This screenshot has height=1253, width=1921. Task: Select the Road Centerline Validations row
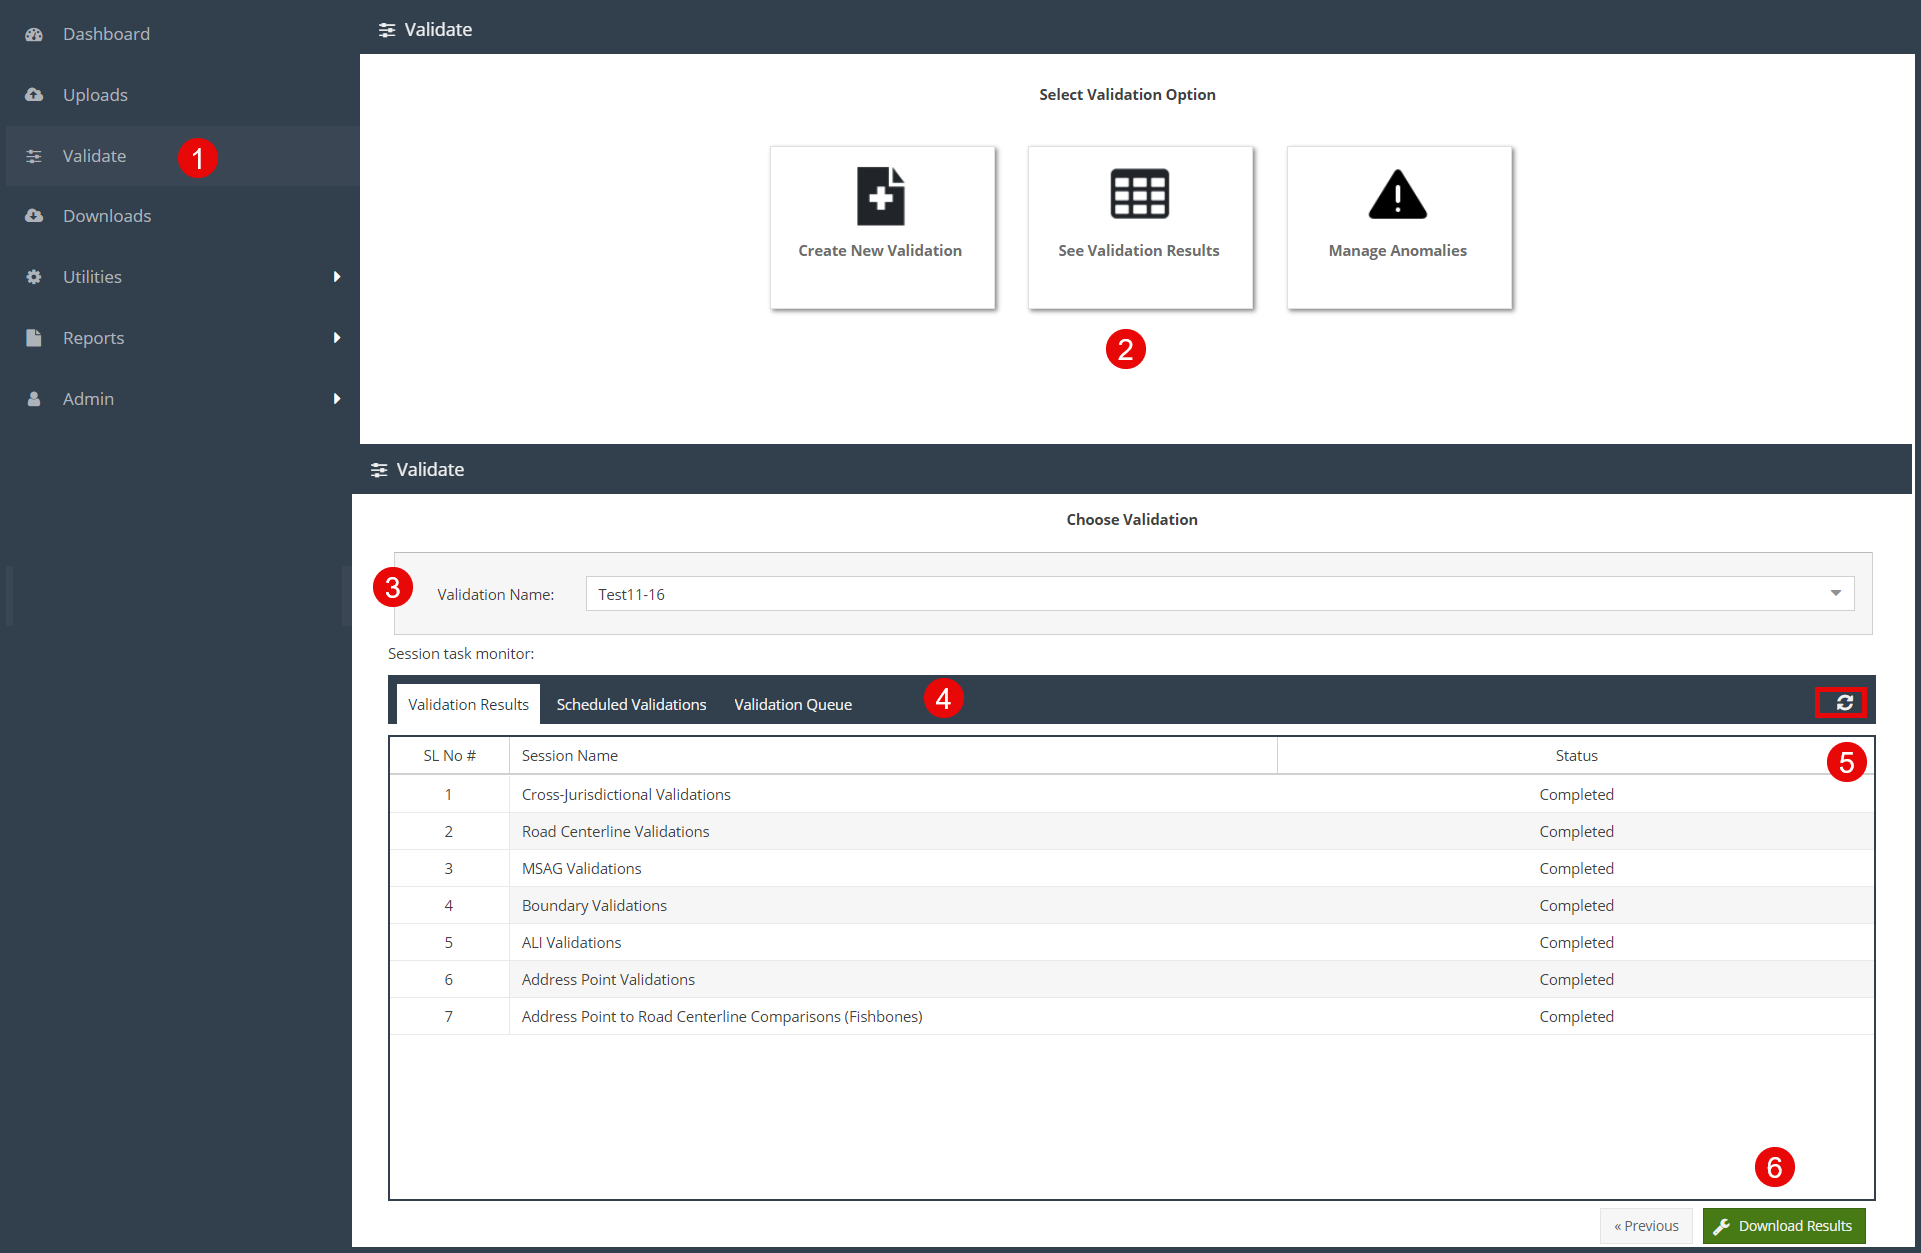[x=615, y=832]
